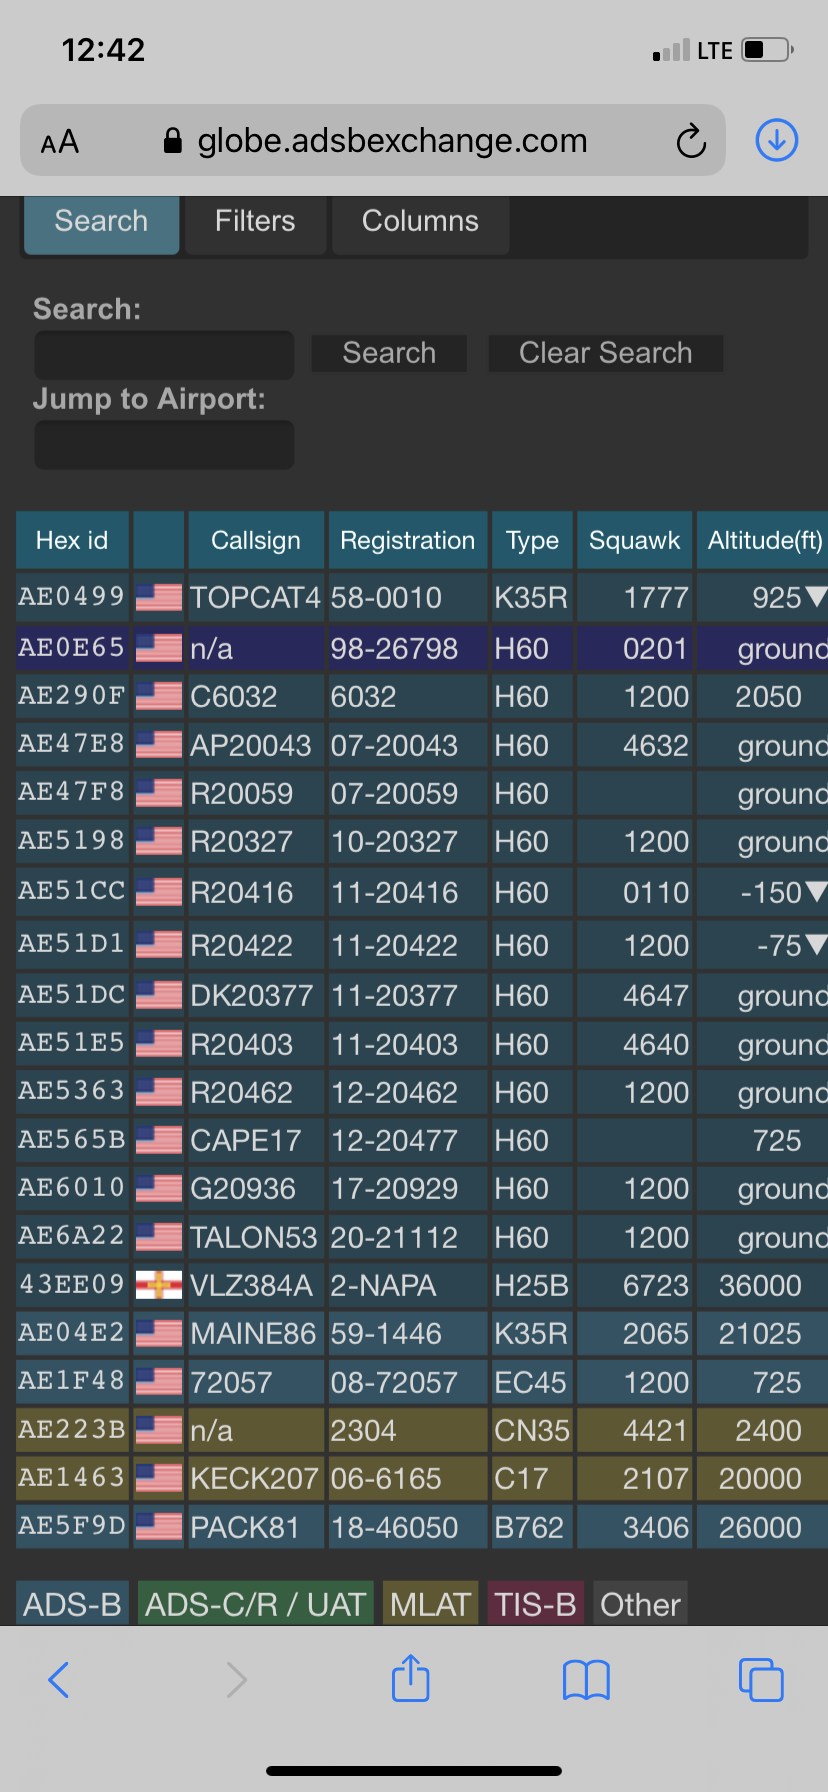The image size is (828, 1792).
Task: Open the Safari share sheet icon
Action: point(411,1677)
